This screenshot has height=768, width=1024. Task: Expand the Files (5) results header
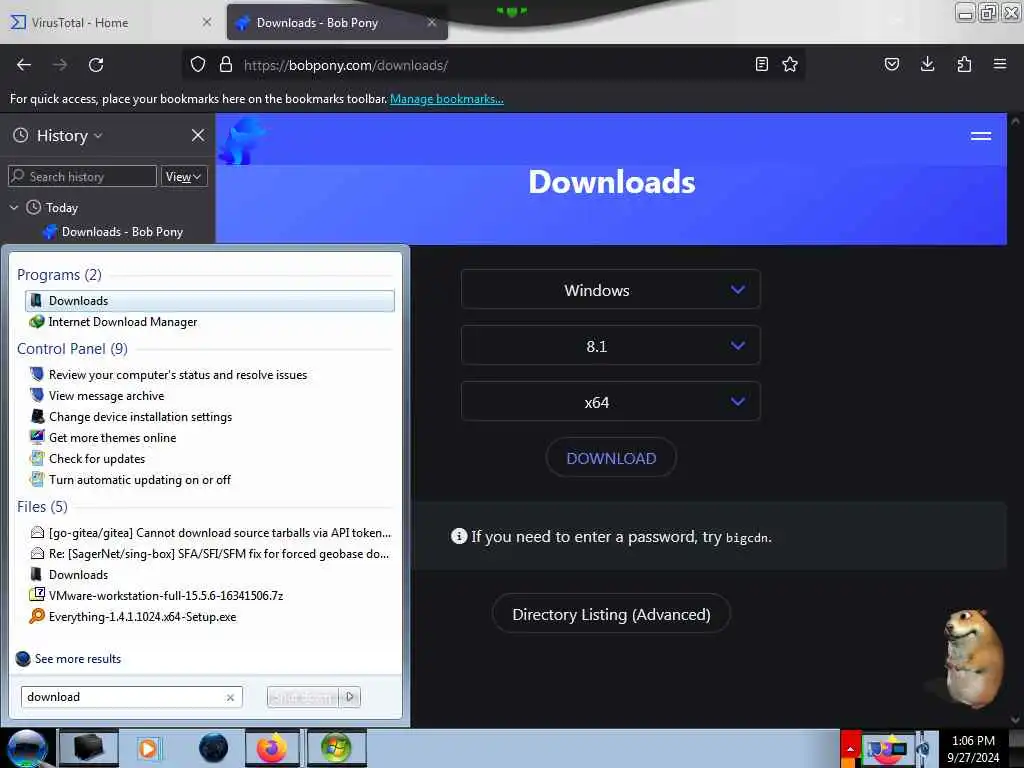coord(42,507)
